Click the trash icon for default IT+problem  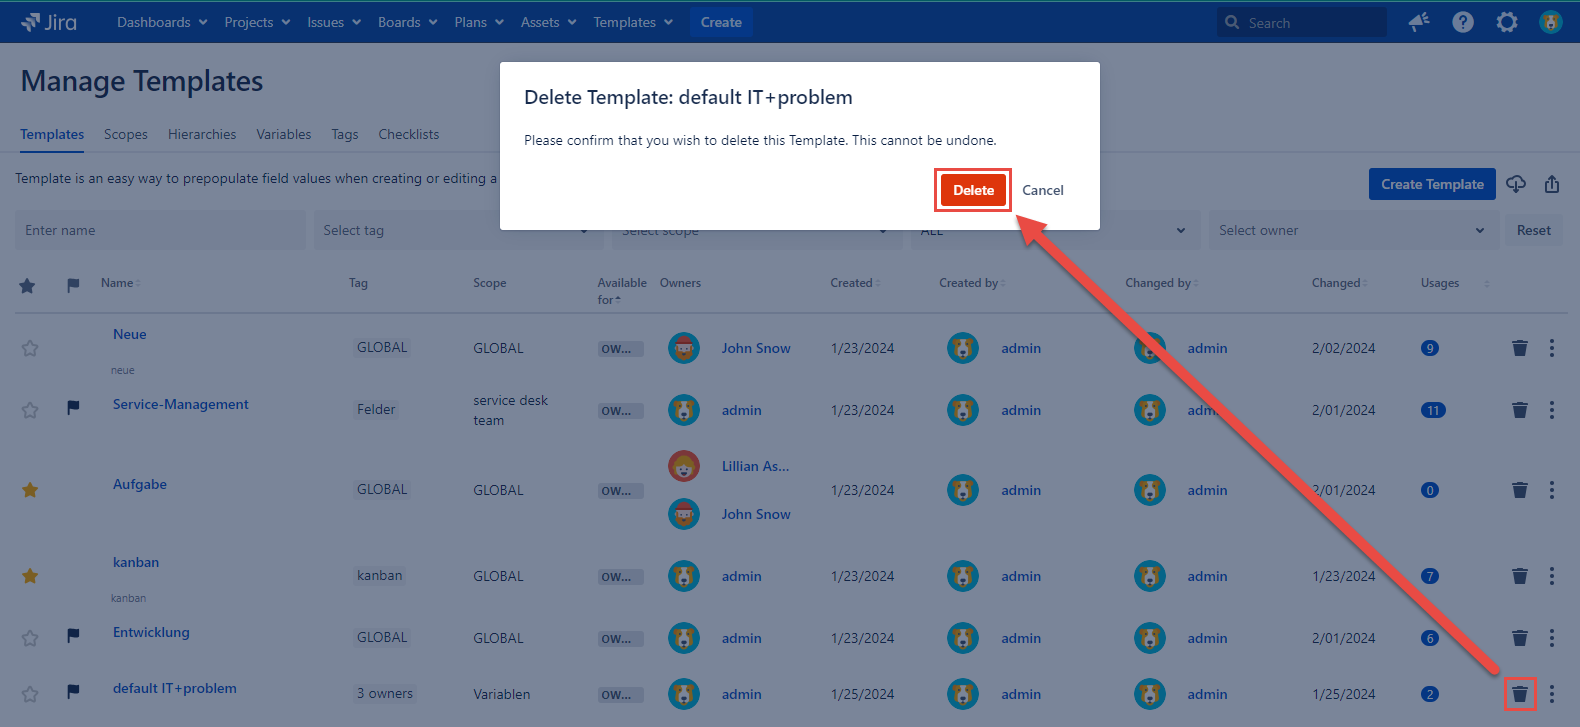pyautogui.click(x=1519, y=694)
